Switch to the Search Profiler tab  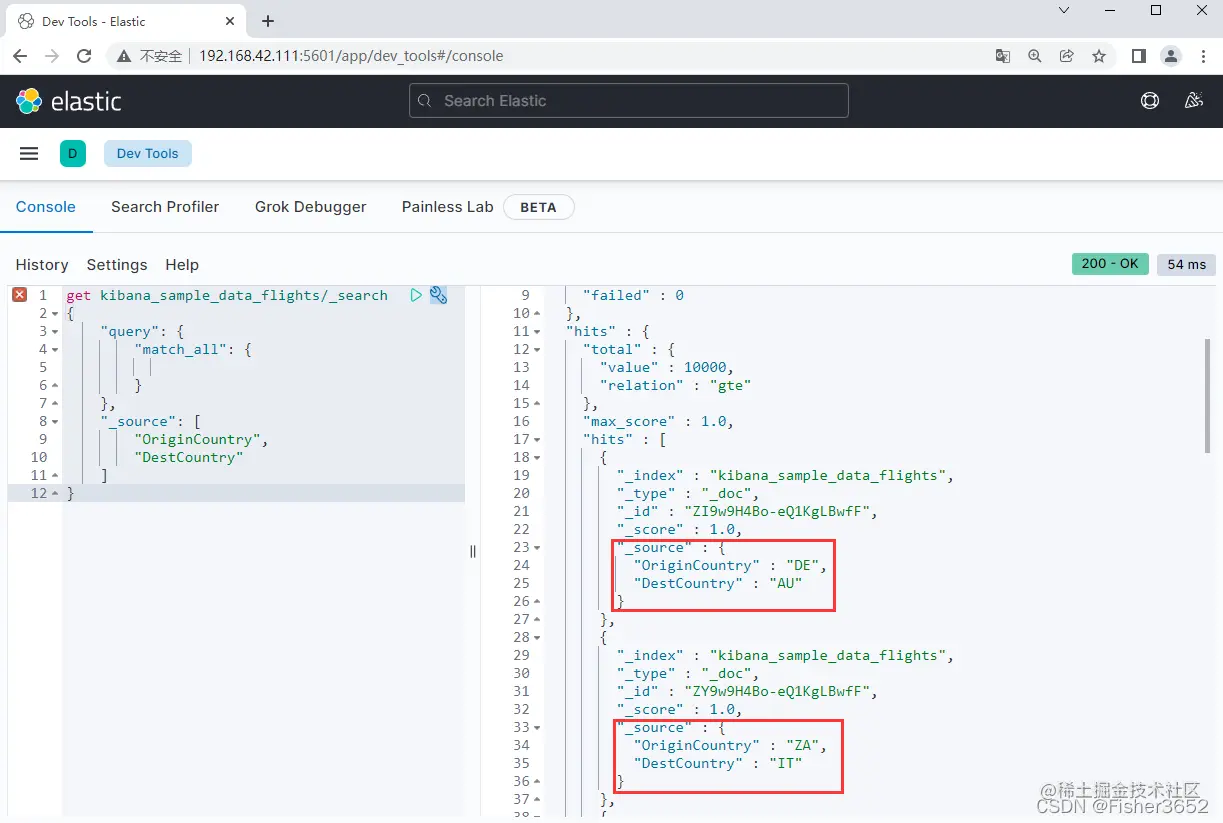(x=165, y=207)
